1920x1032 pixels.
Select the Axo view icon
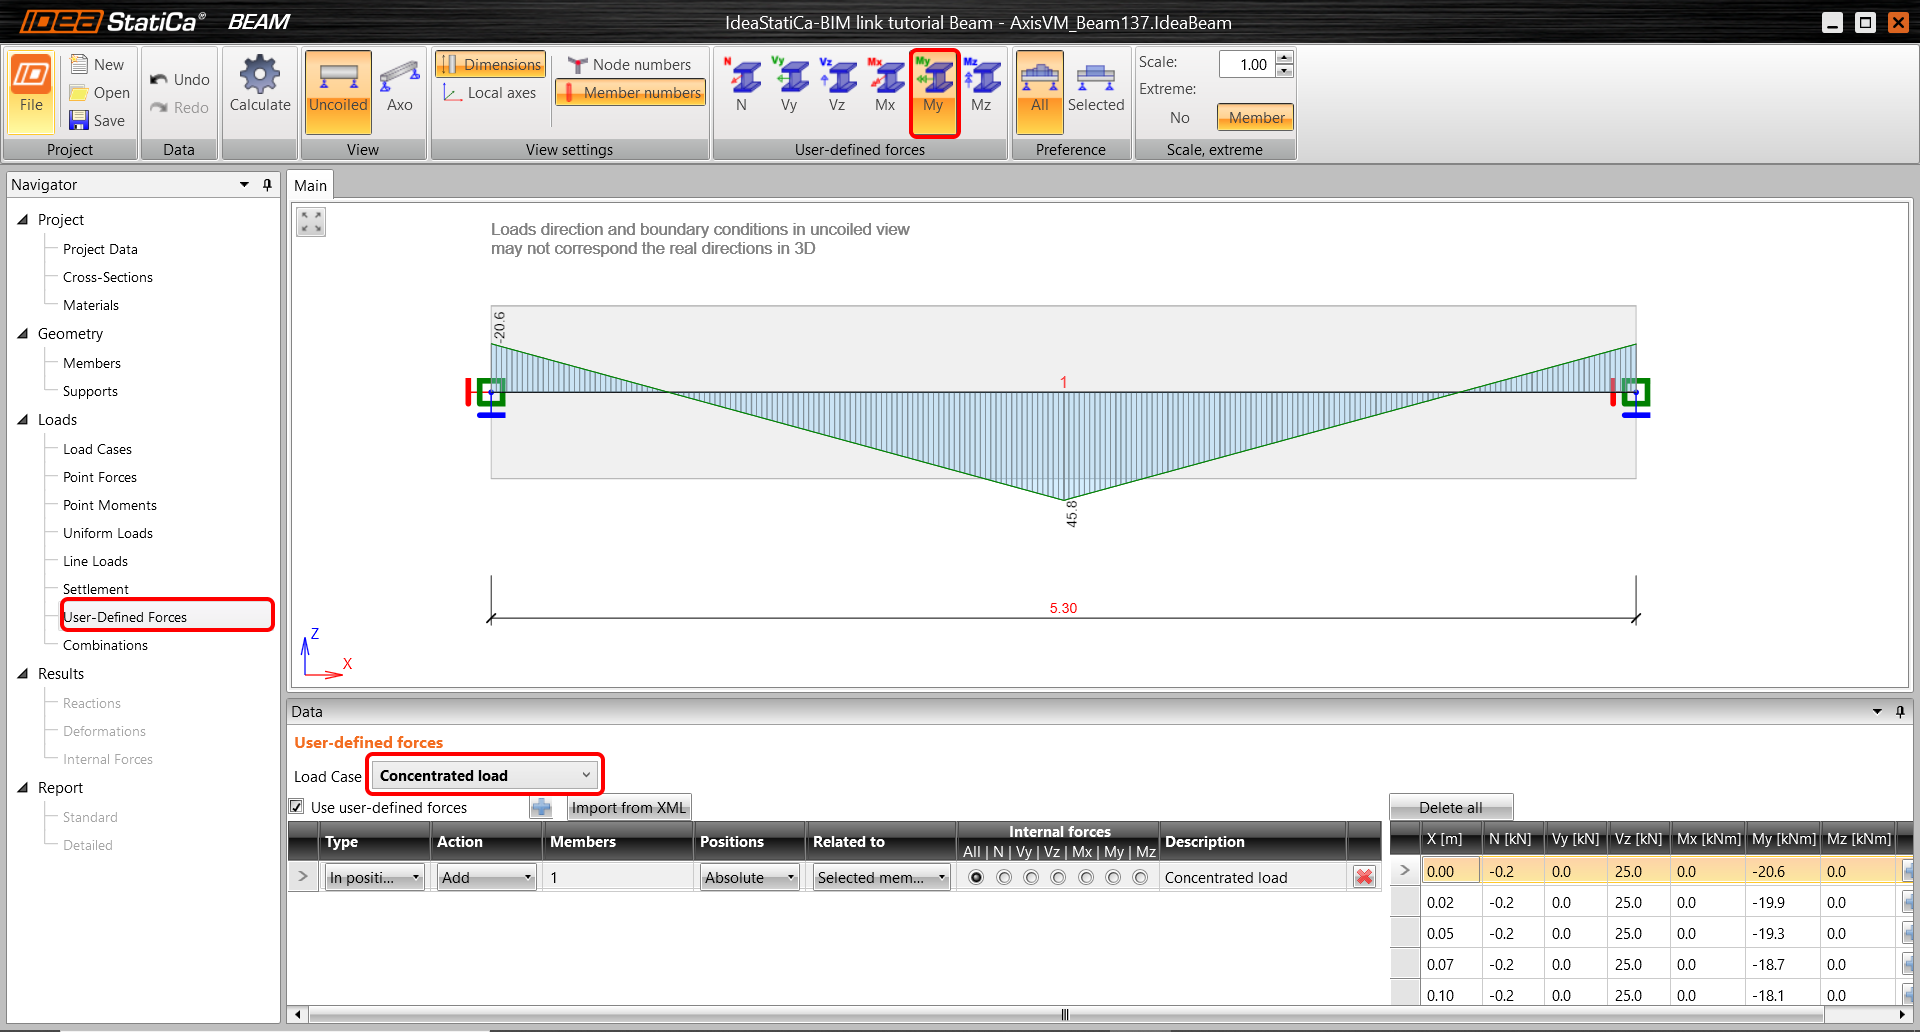tap(399, 76)
